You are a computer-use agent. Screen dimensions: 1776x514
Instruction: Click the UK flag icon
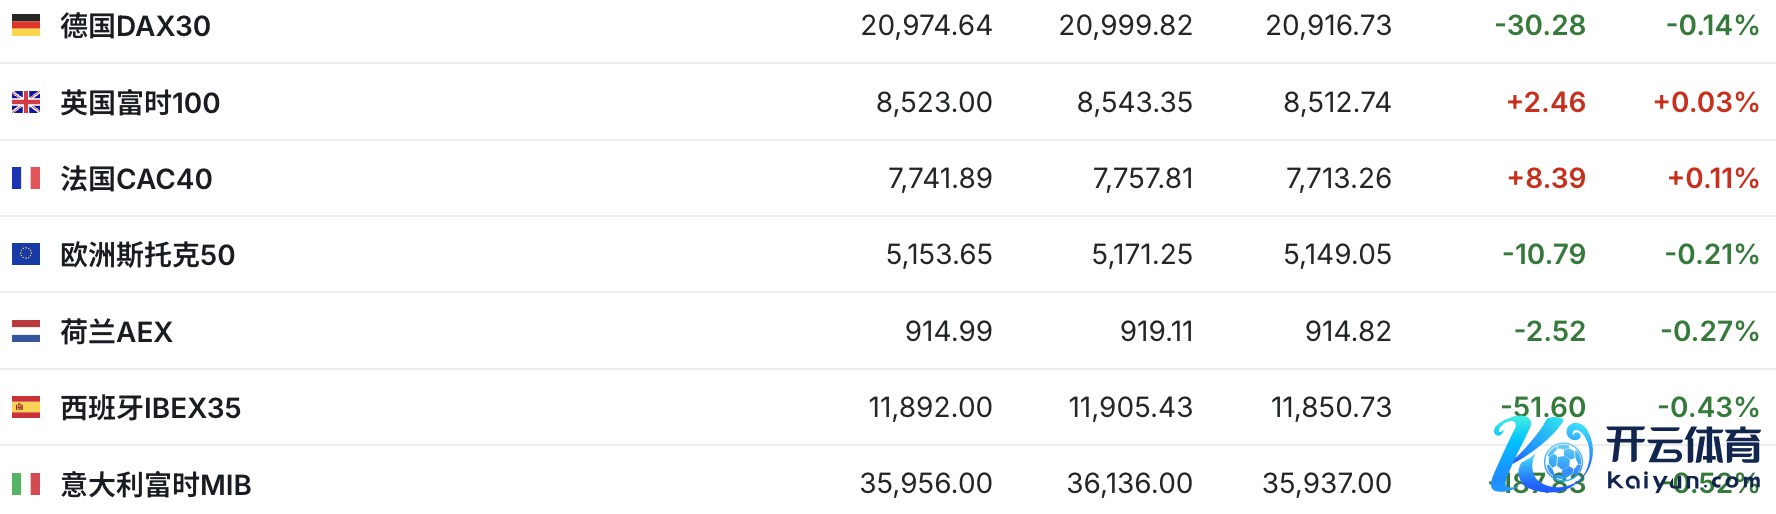click(26, 102)
